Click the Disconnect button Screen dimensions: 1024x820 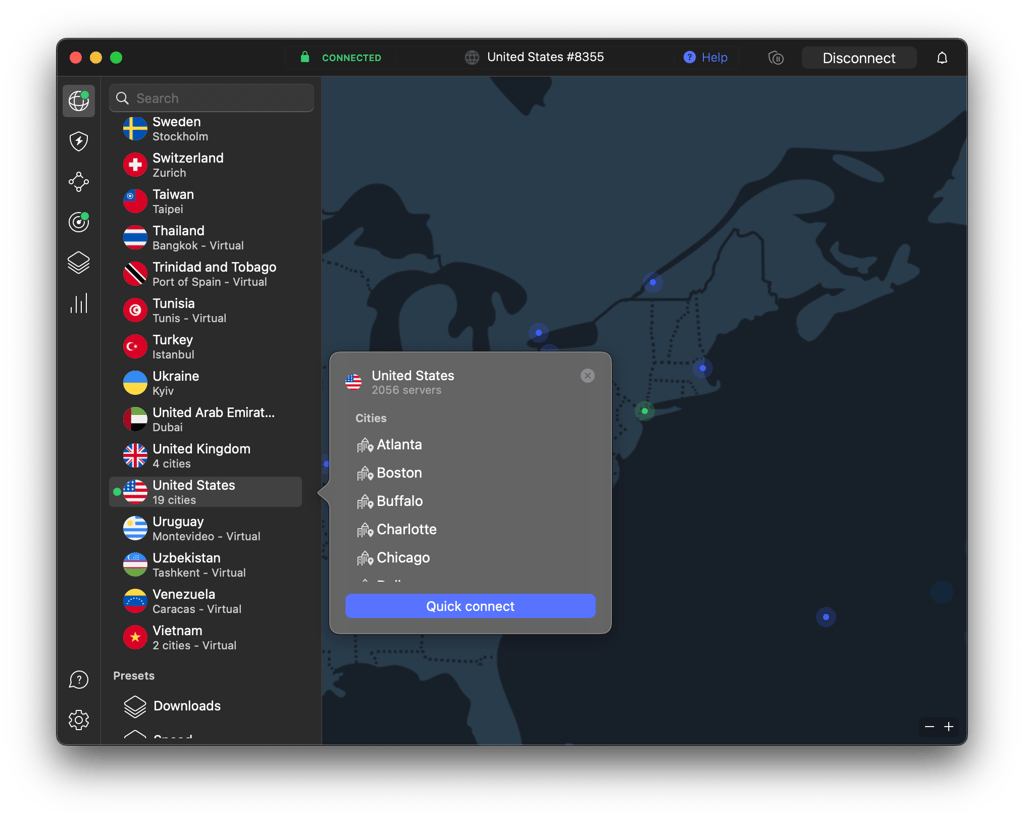point(859,58)
